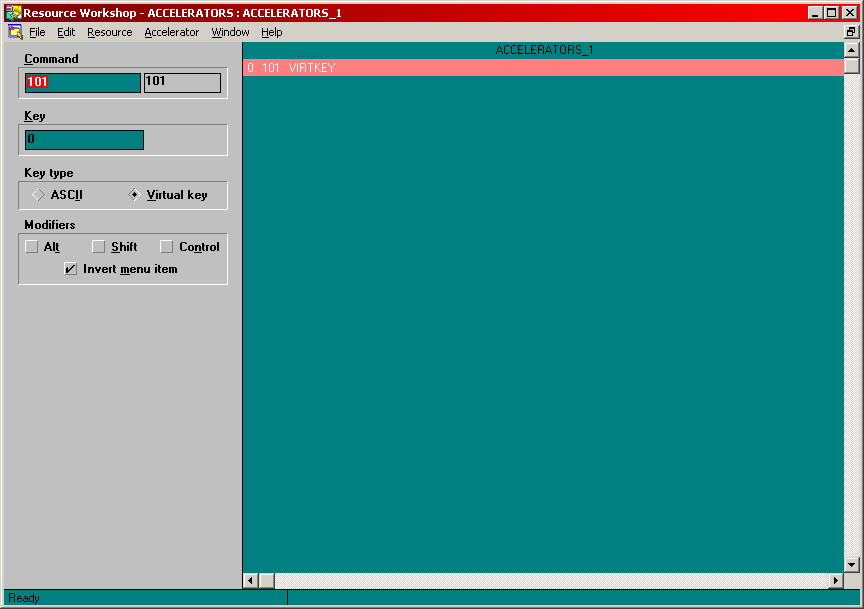Click the horizontal scrollbar right arrow

coord(836,581)
